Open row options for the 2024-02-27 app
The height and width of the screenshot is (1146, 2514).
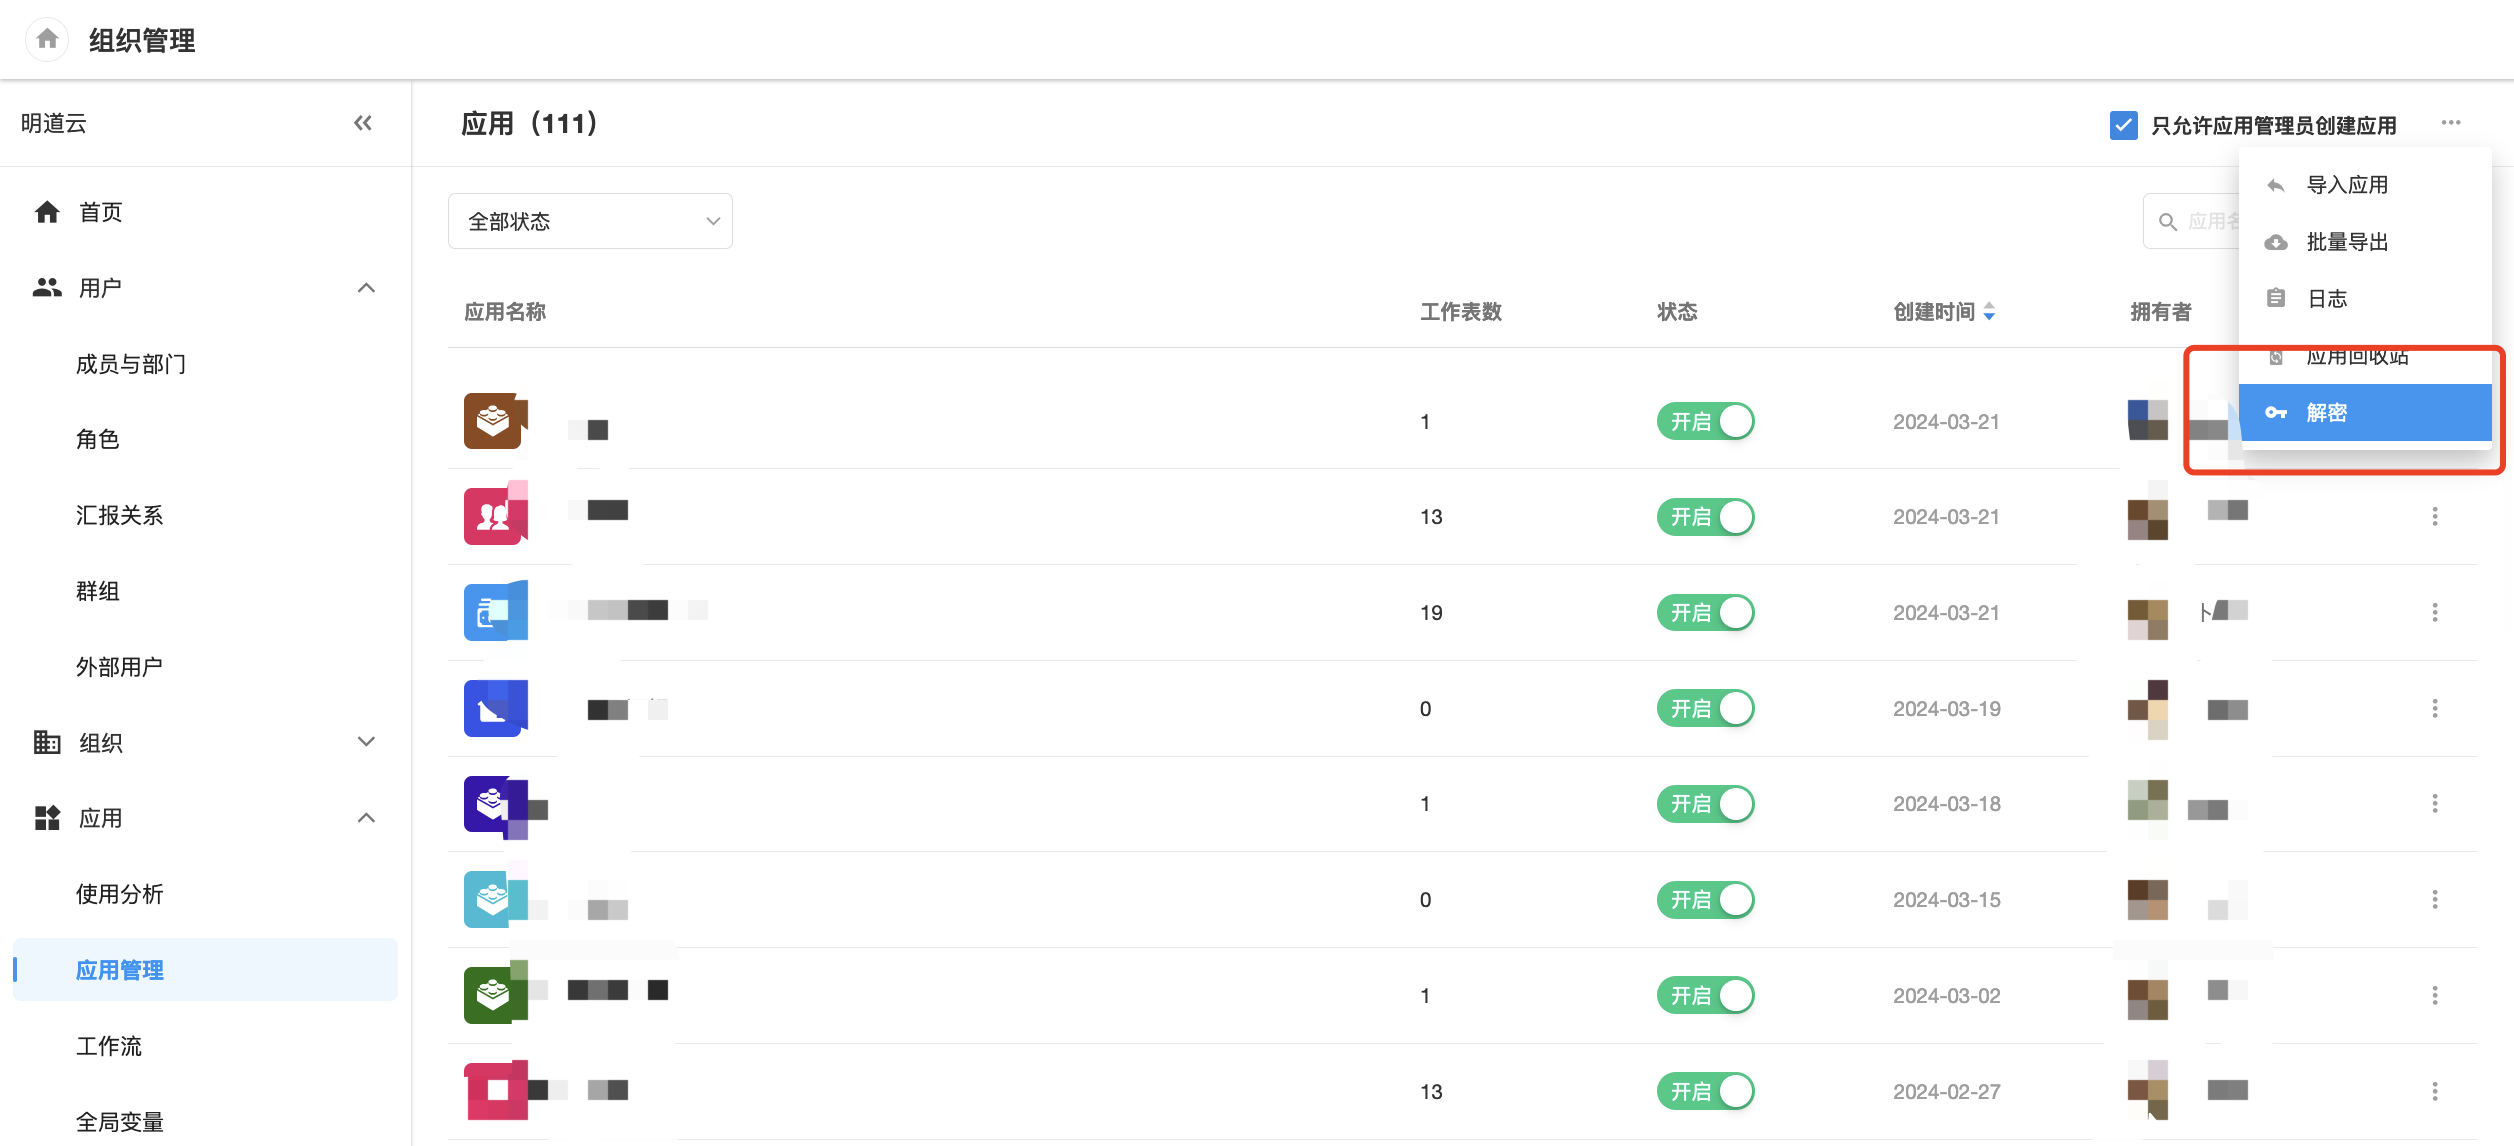point(2434,1091)
